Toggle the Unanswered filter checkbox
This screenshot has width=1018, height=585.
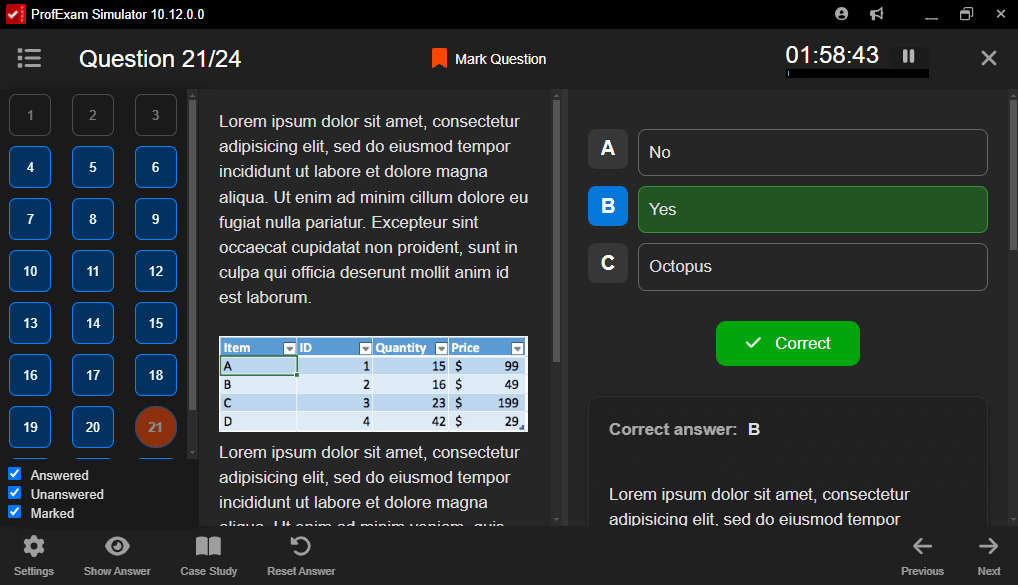(15, 494)
